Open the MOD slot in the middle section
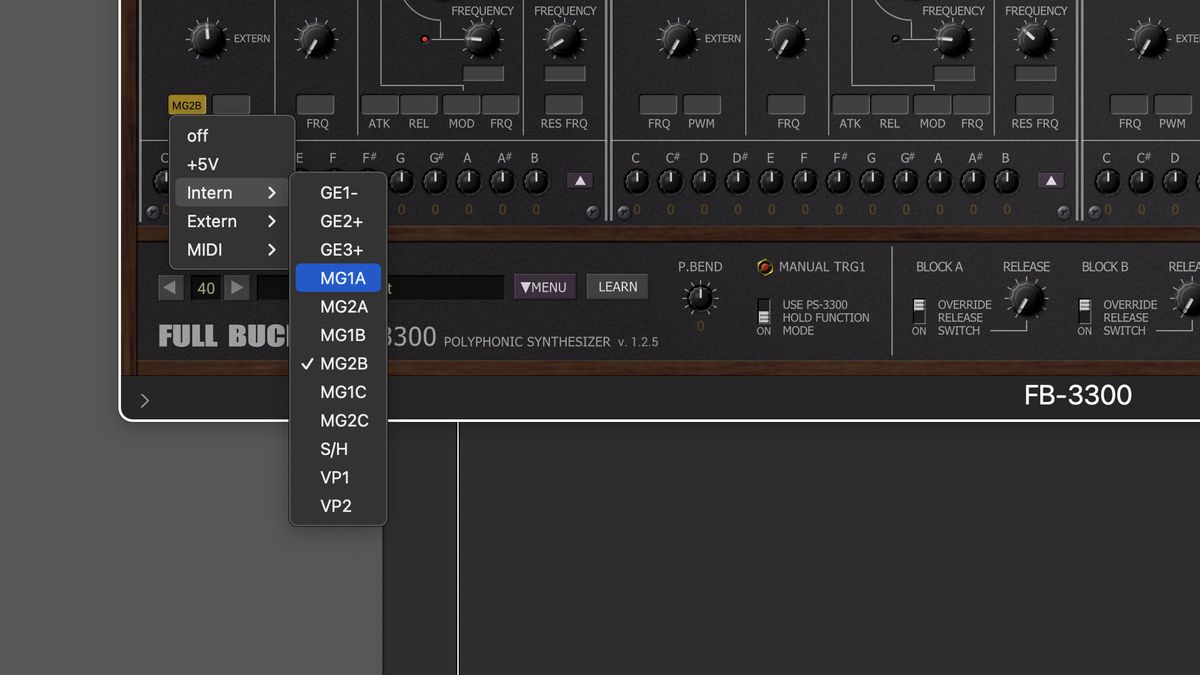Image resolution: width=1200 pixels, height=675 pixels. [932, 105]
